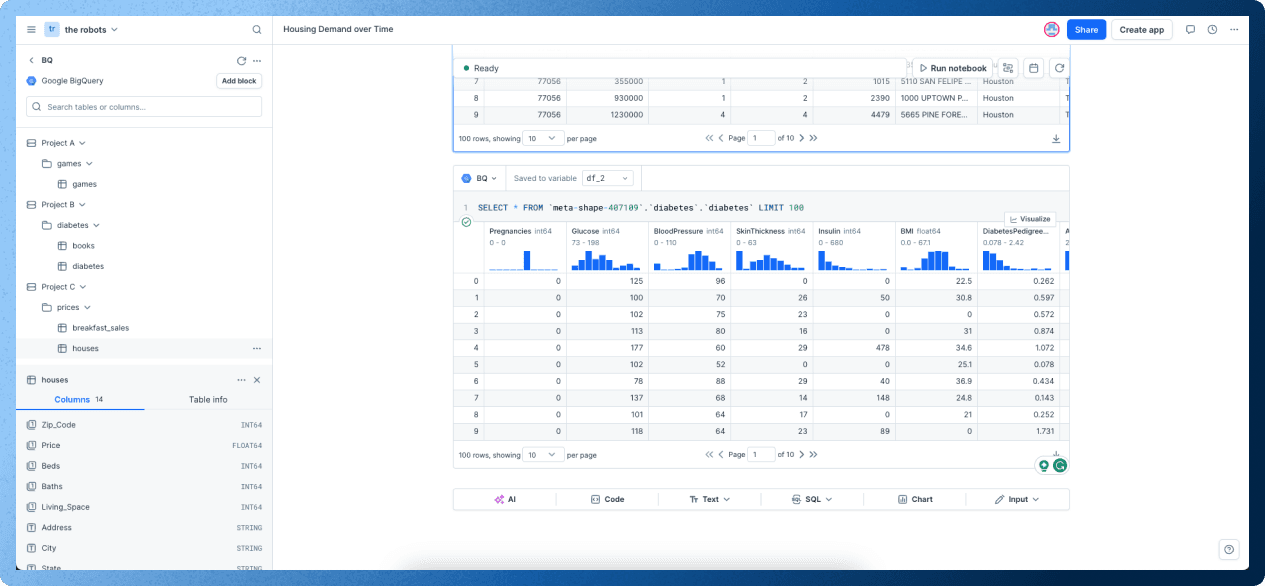
Task: Click the hamburger menu icon
Action: 31,30
